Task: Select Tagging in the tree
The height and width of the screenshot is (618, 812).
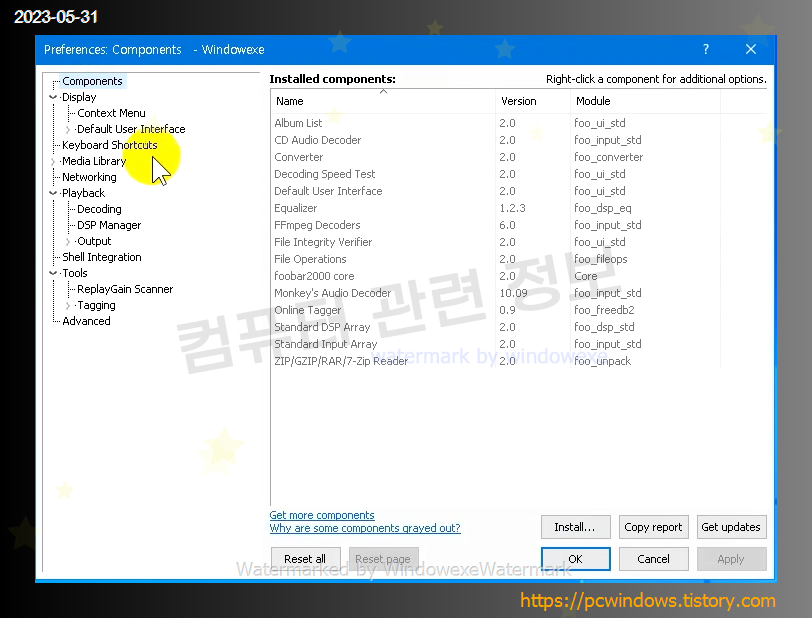Action: click(96, 306)
